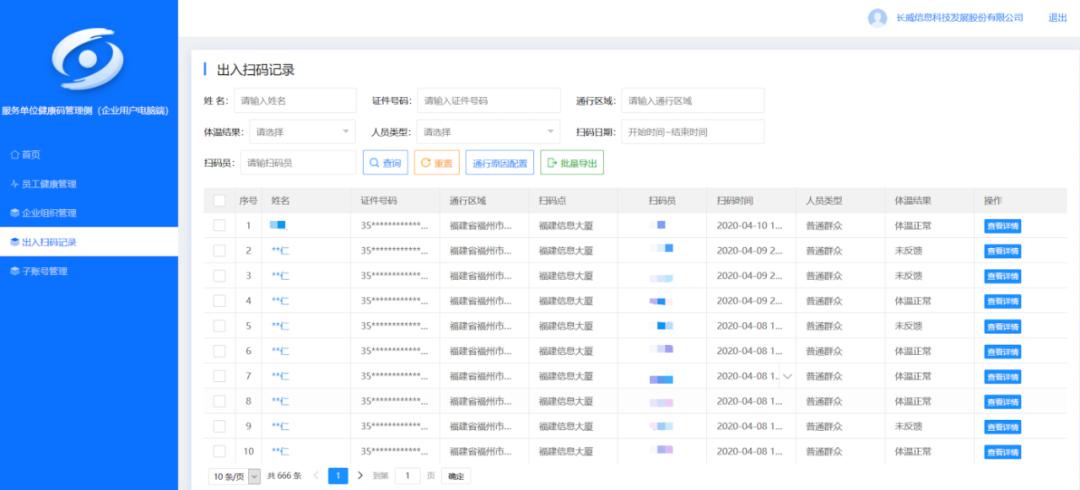Image resolution: width=1080 pixels, height=490 pixels.
Task: Click the 体温结果 column header
Action: pos(913,201)
